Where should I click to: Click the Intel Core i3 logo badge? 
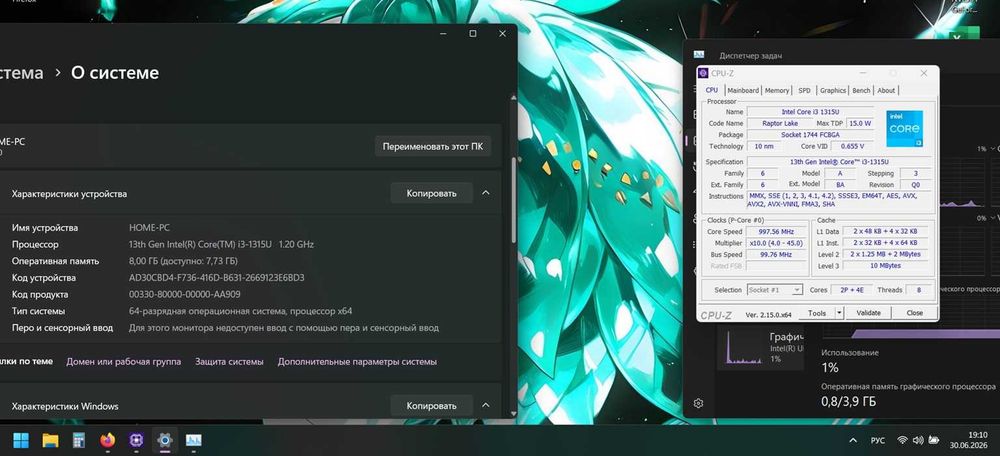[x=904, y=129]
